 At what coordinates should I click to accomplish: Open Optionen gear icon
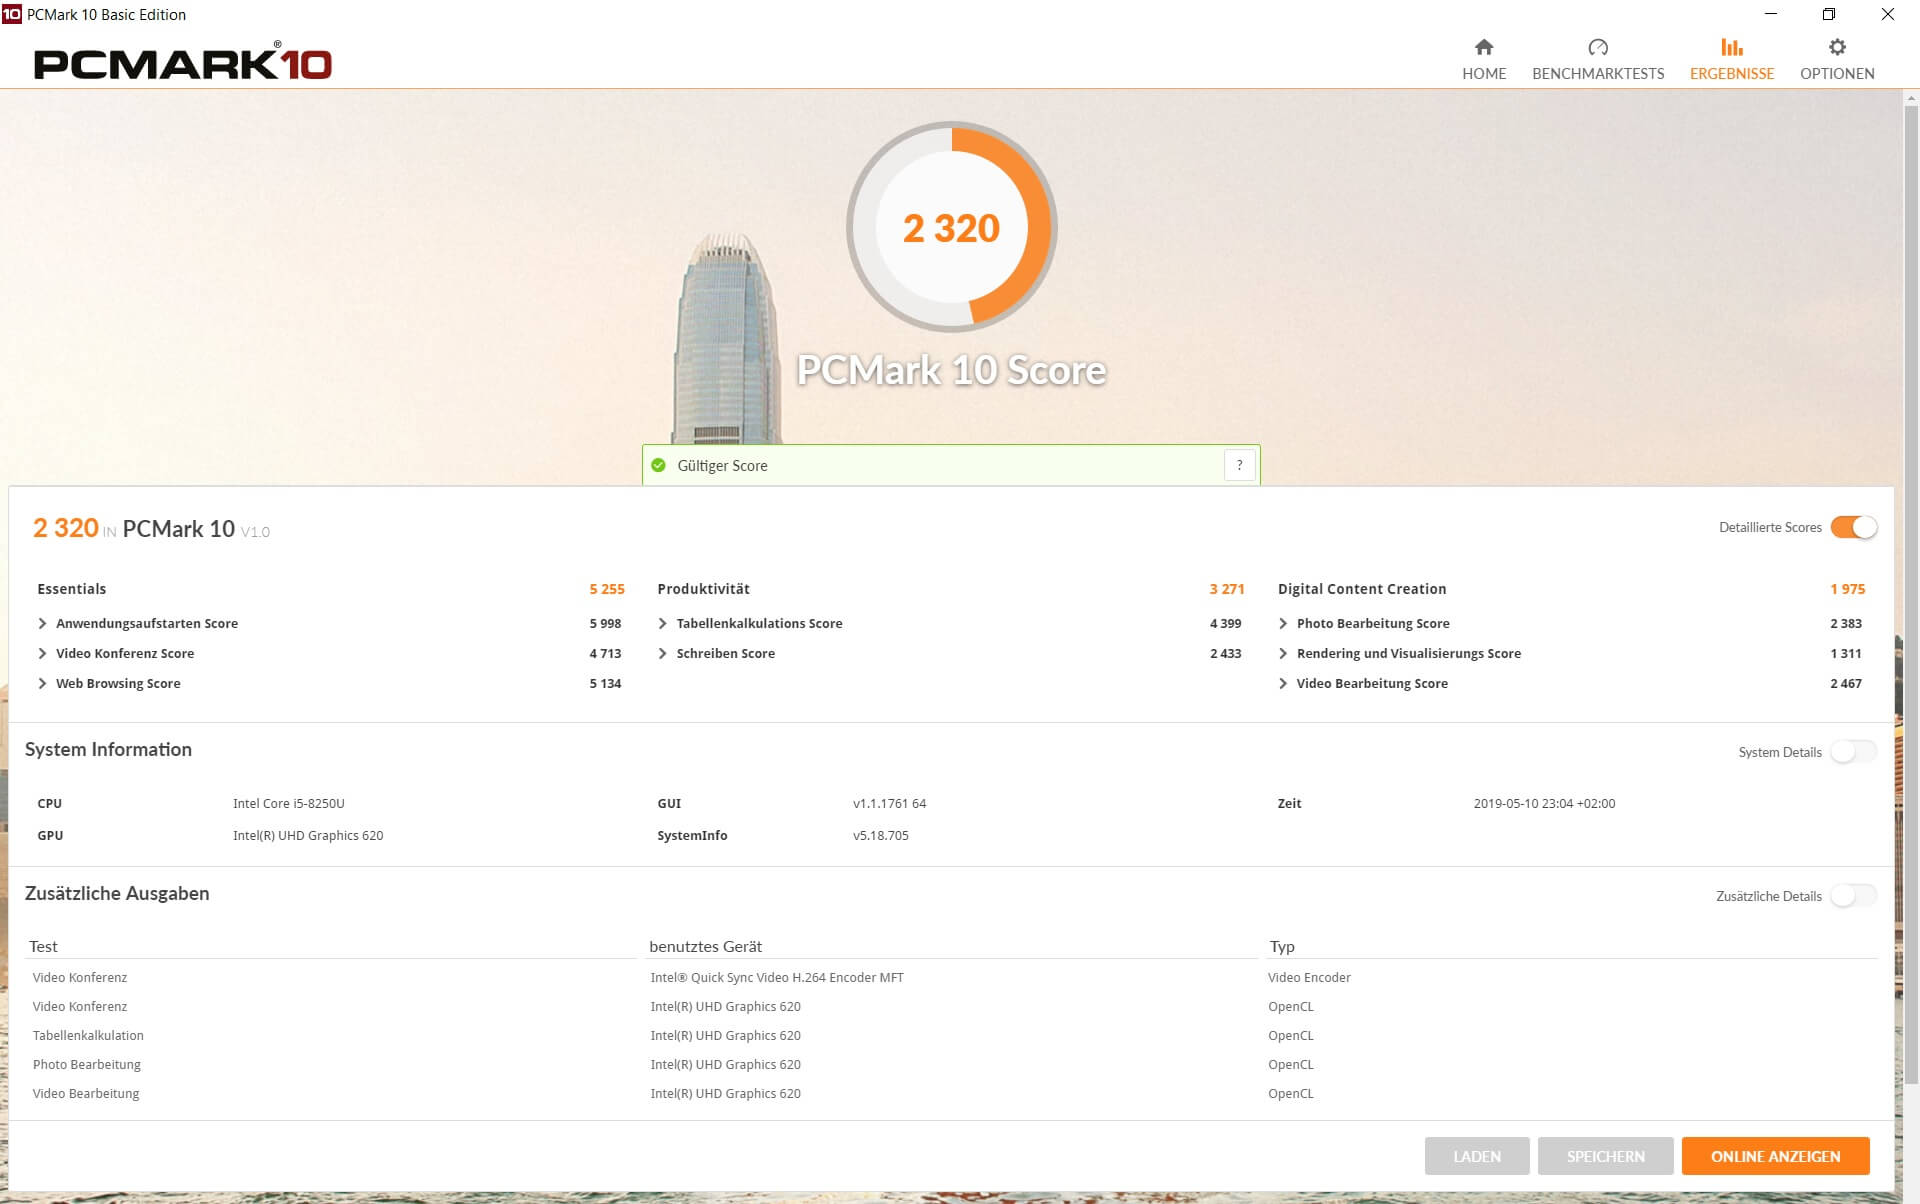click(x=1836, y=47)
